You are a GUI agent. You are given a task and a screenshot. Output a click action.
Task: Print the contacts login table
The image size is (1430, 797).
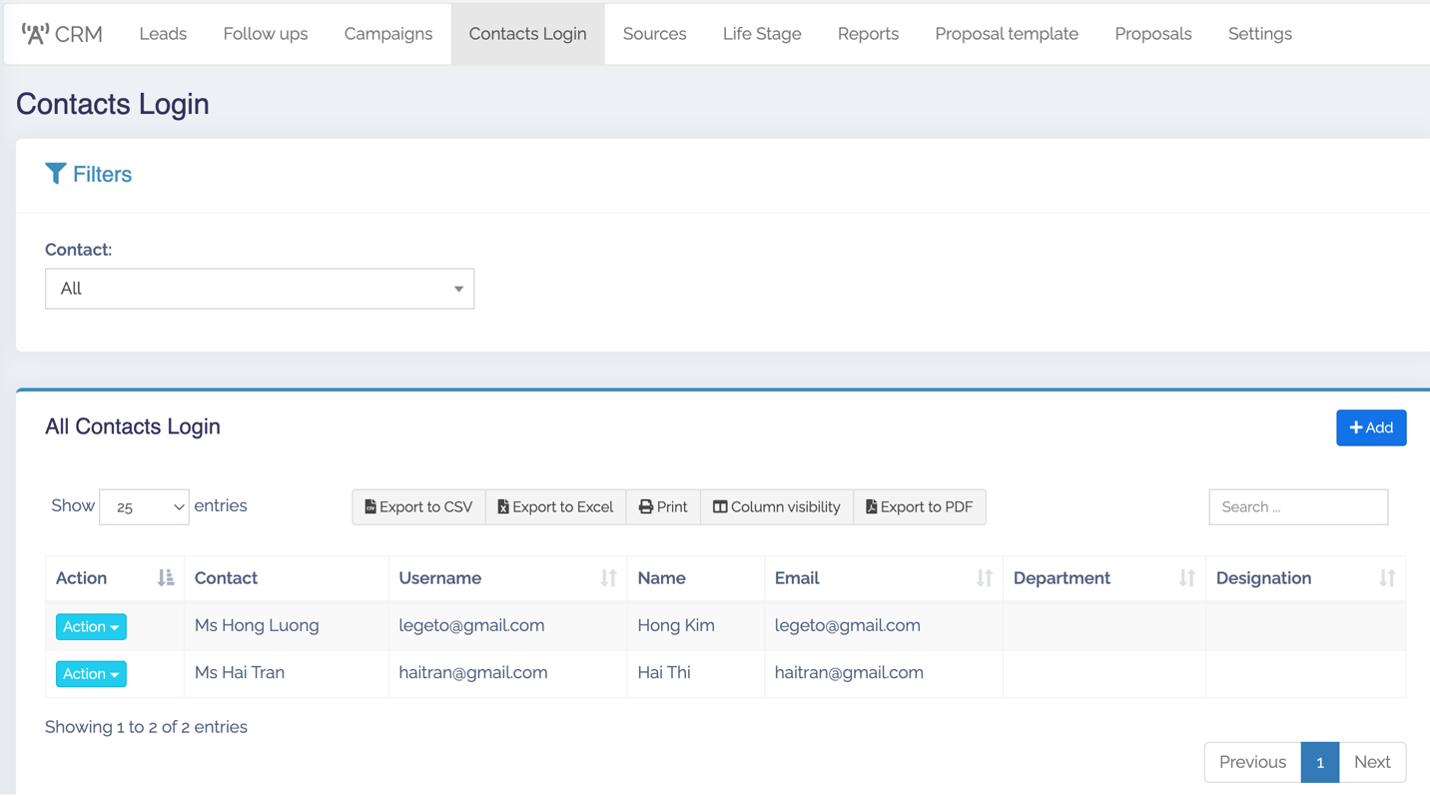663,507
